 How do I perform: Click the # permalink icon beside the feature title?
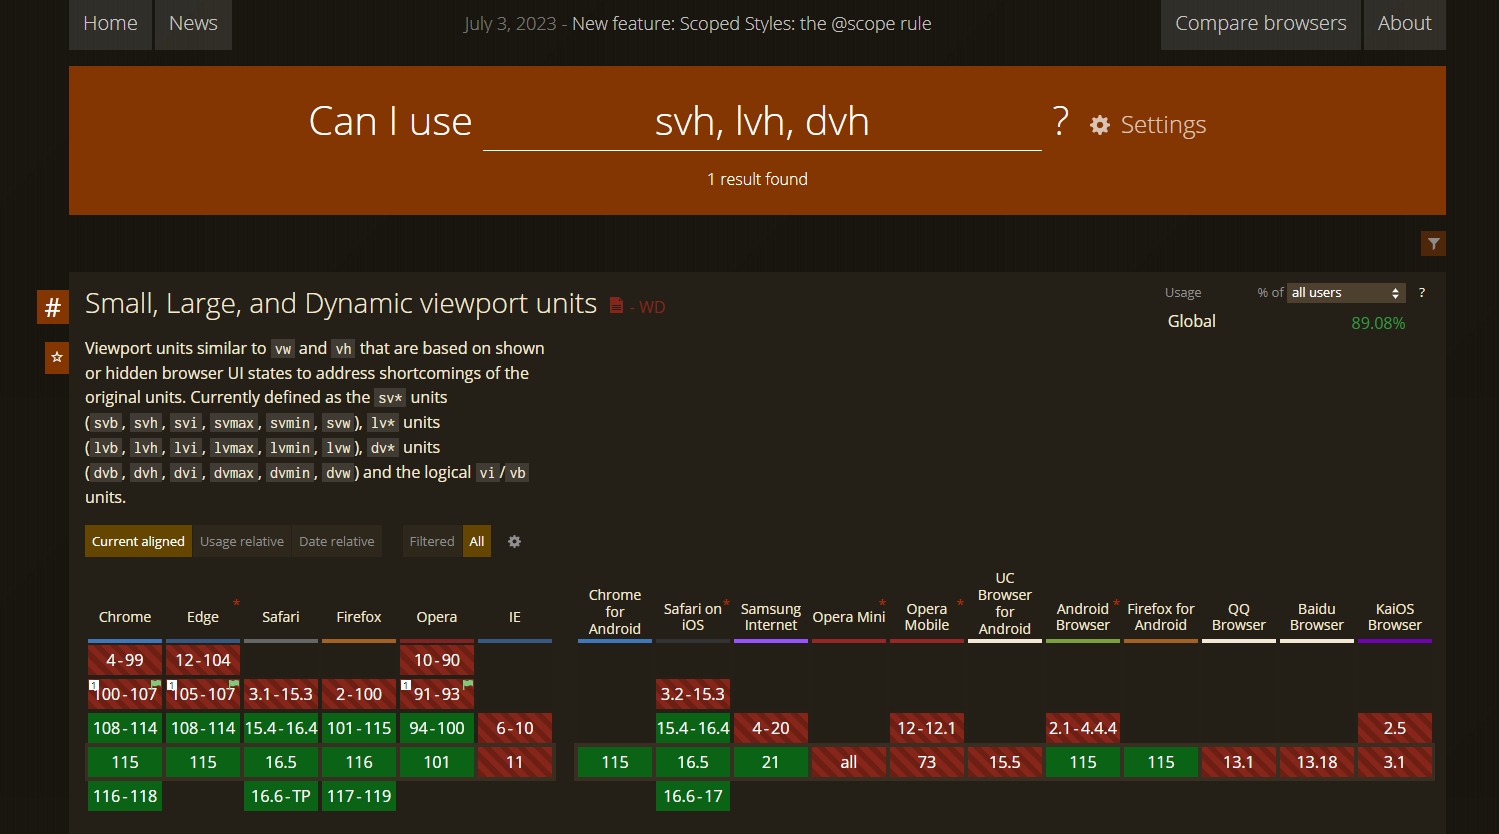[x=53, y=307]
